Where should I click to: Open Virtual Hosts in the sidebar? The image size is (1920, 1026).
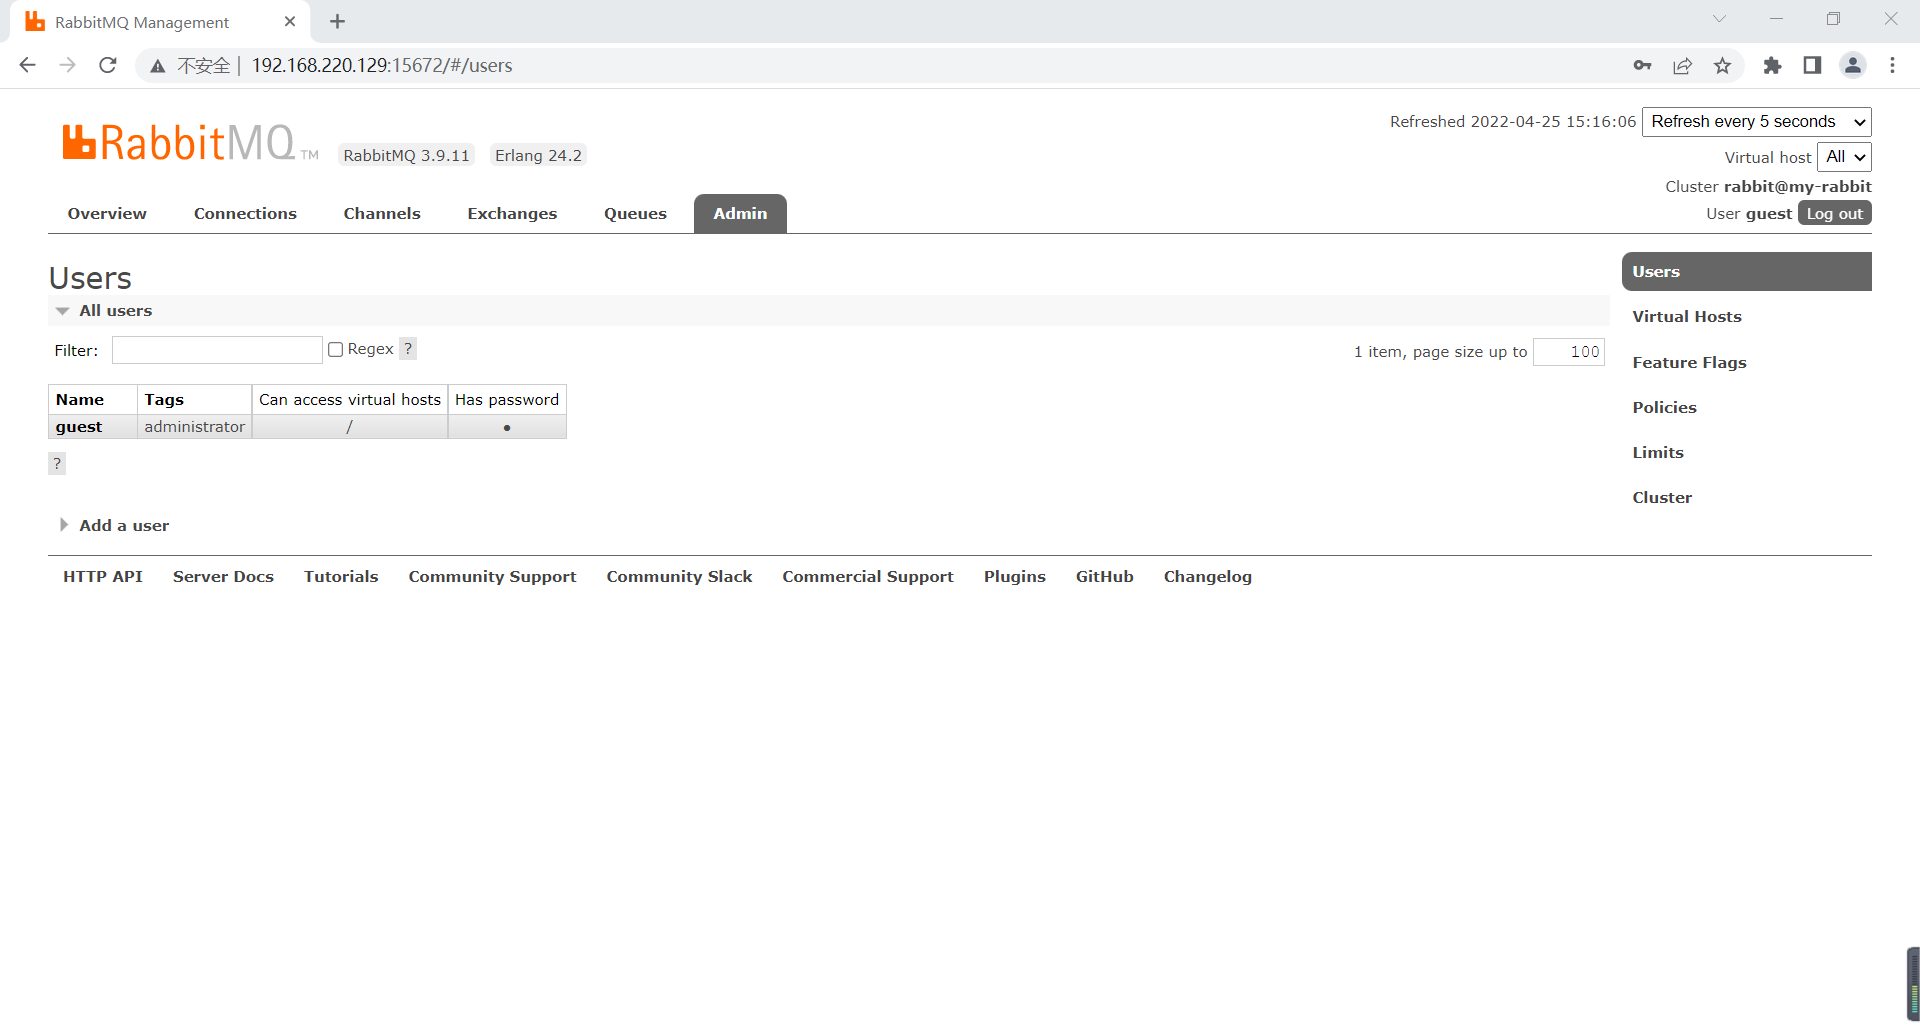coord(1687,317)
